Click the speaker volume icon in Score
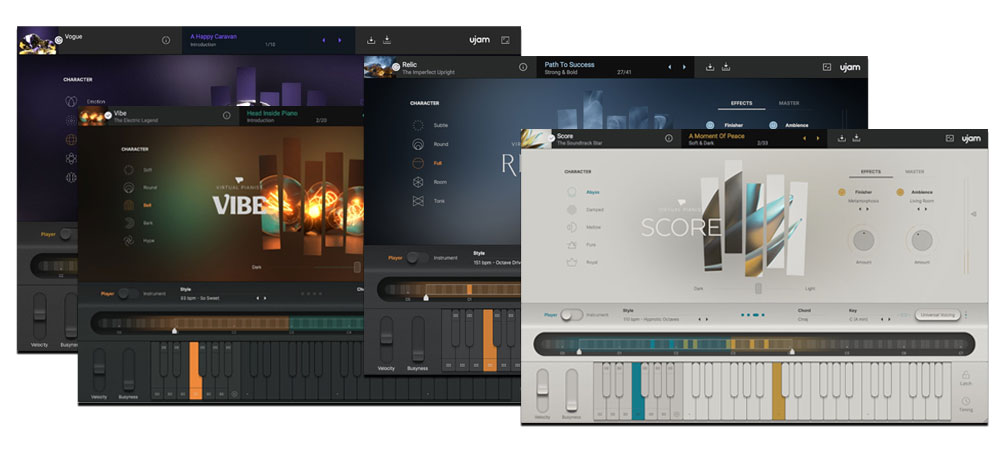 (x=973, y=214)
